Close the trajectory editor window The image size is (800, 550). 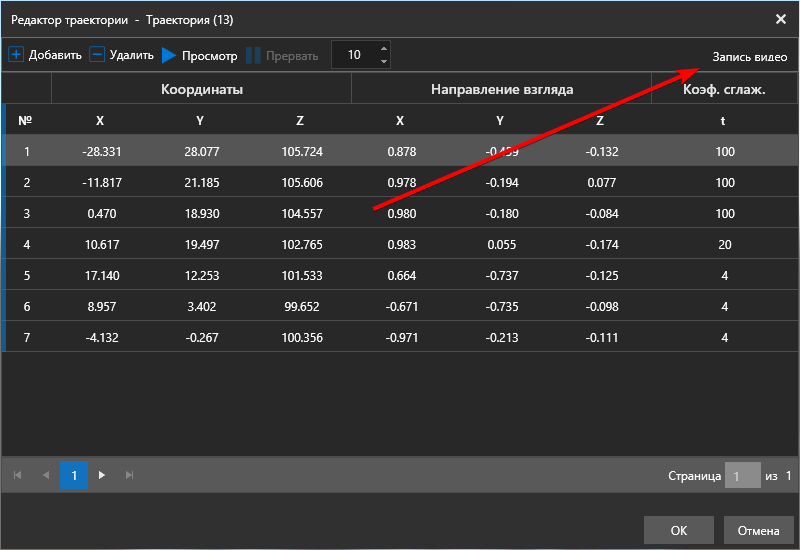click(x=781, y=19)
